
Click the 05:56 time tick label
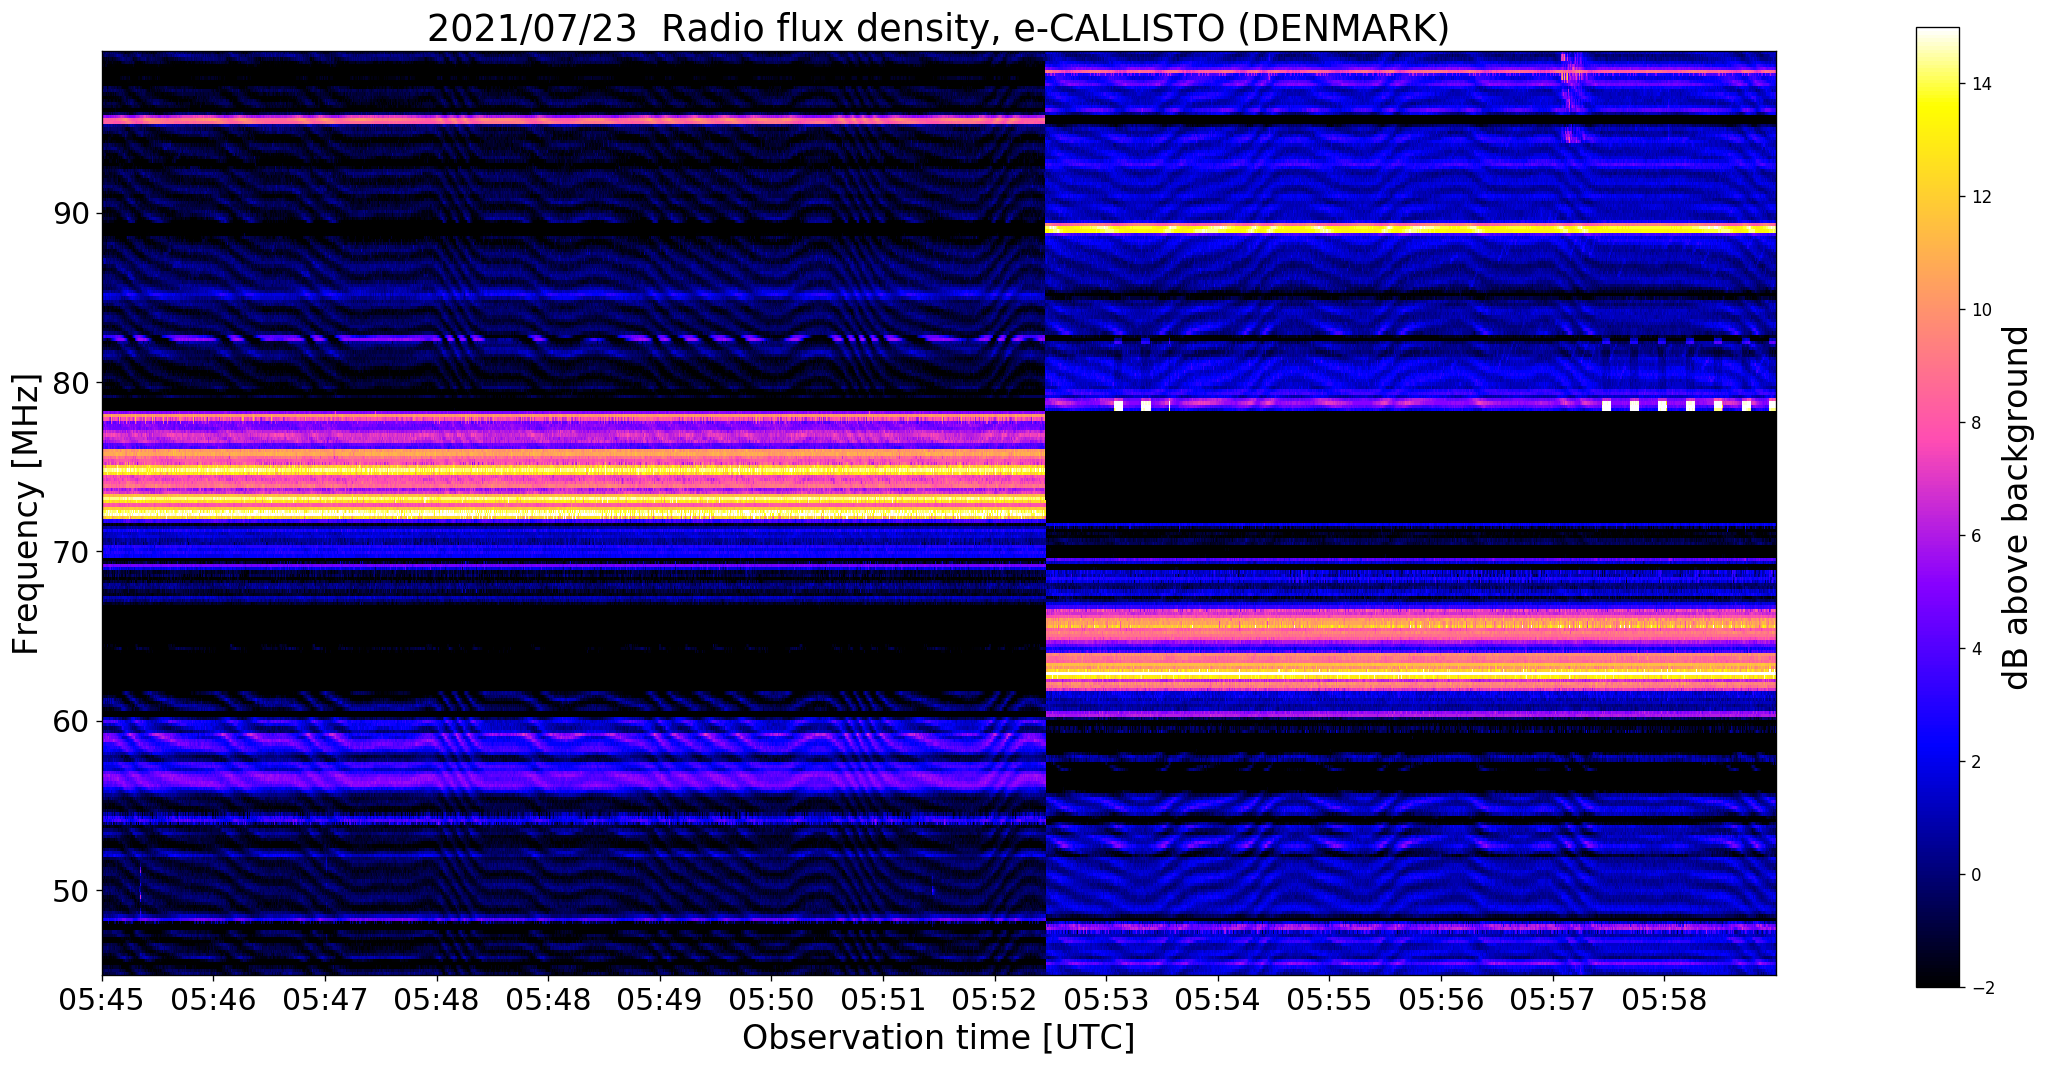[x=1441, y=999]
